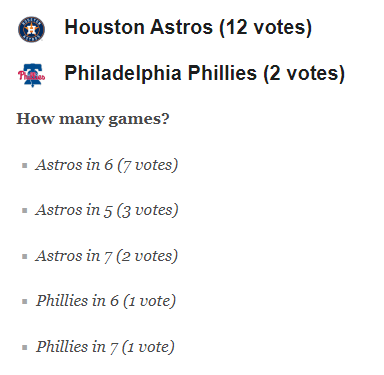
Task: Click the bullet marker beside Astros in 5
Action: click(x=24, y=211)
